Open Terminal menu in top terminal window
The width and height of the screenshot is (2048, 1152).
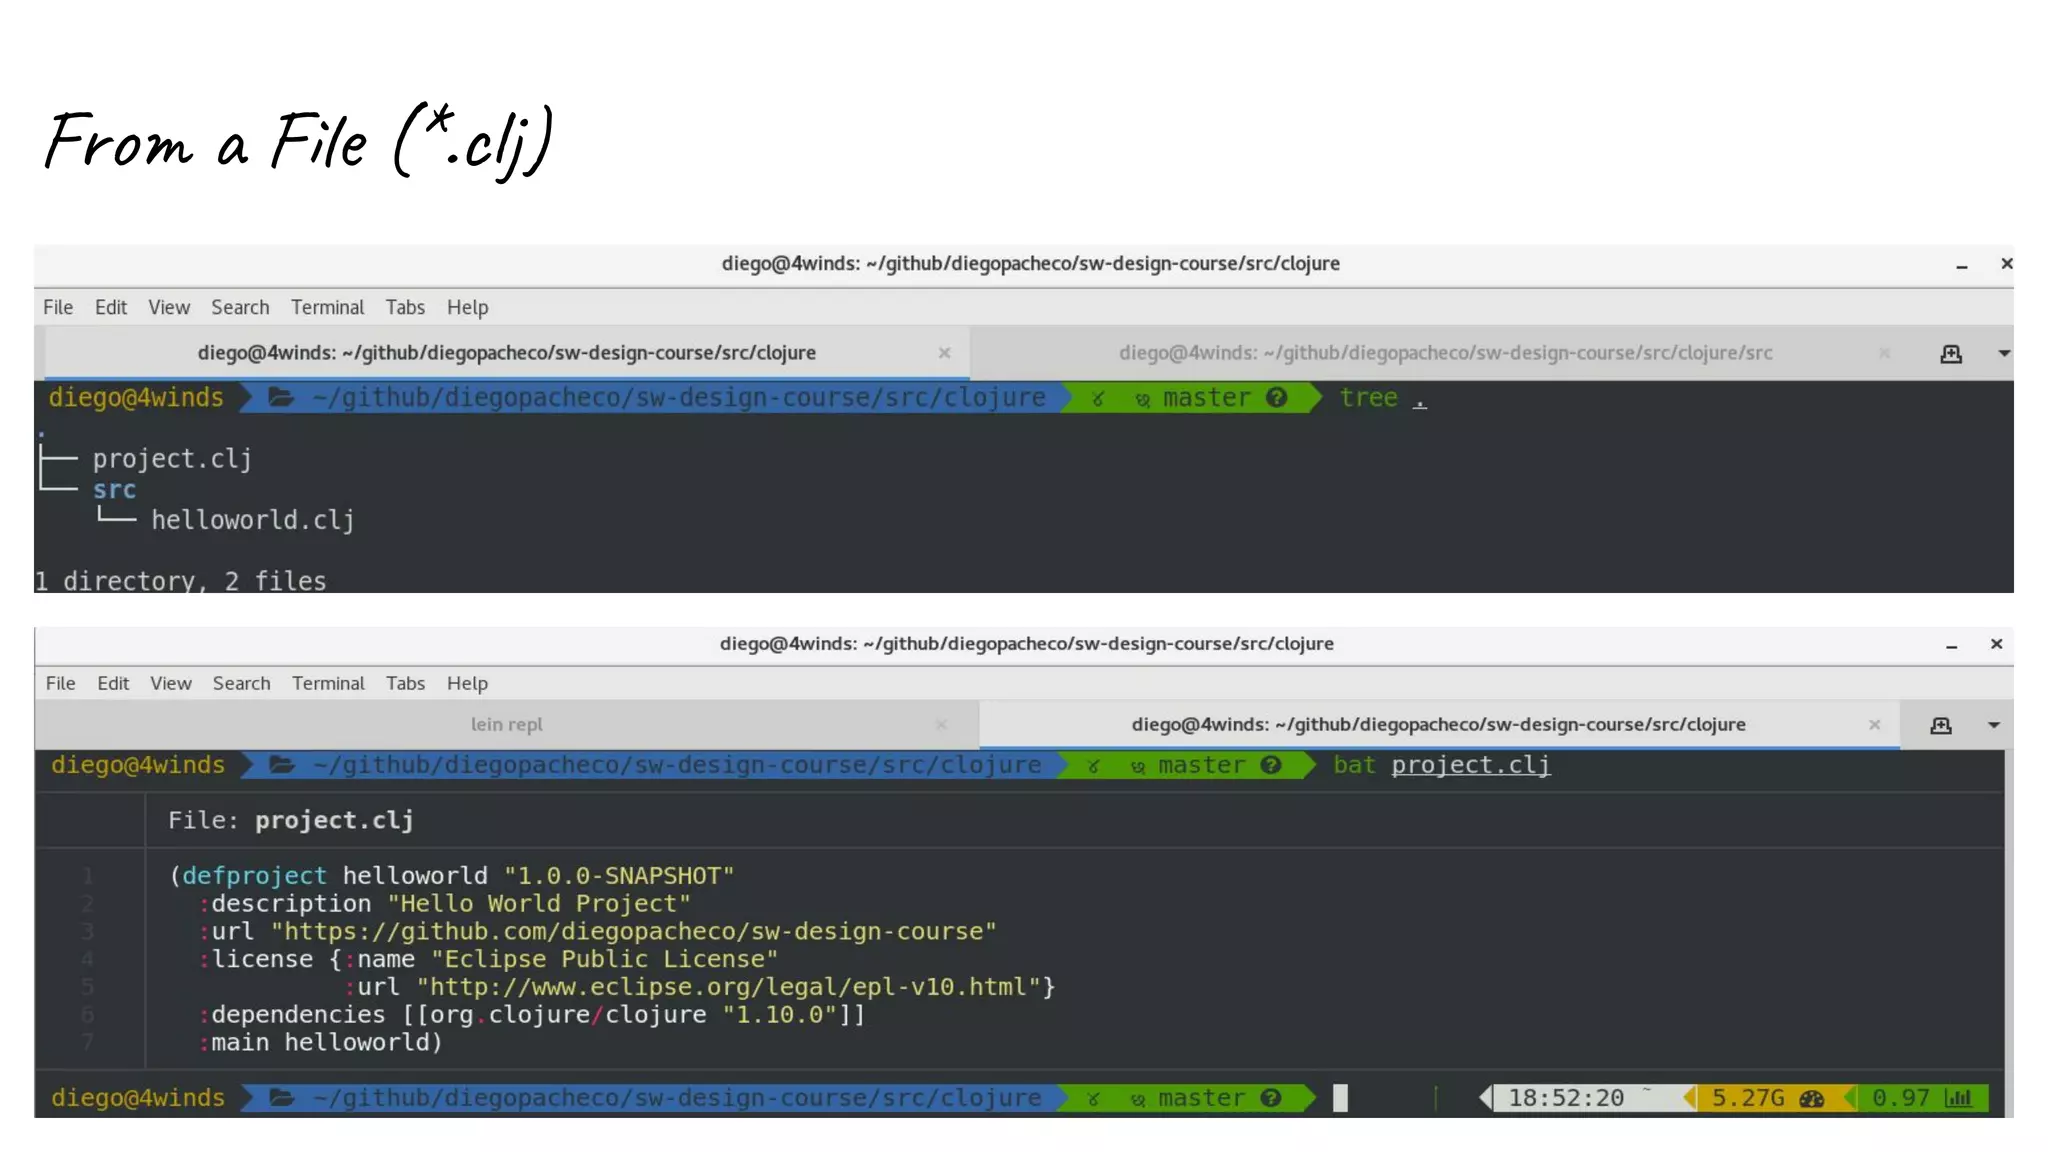click(327, 307)
